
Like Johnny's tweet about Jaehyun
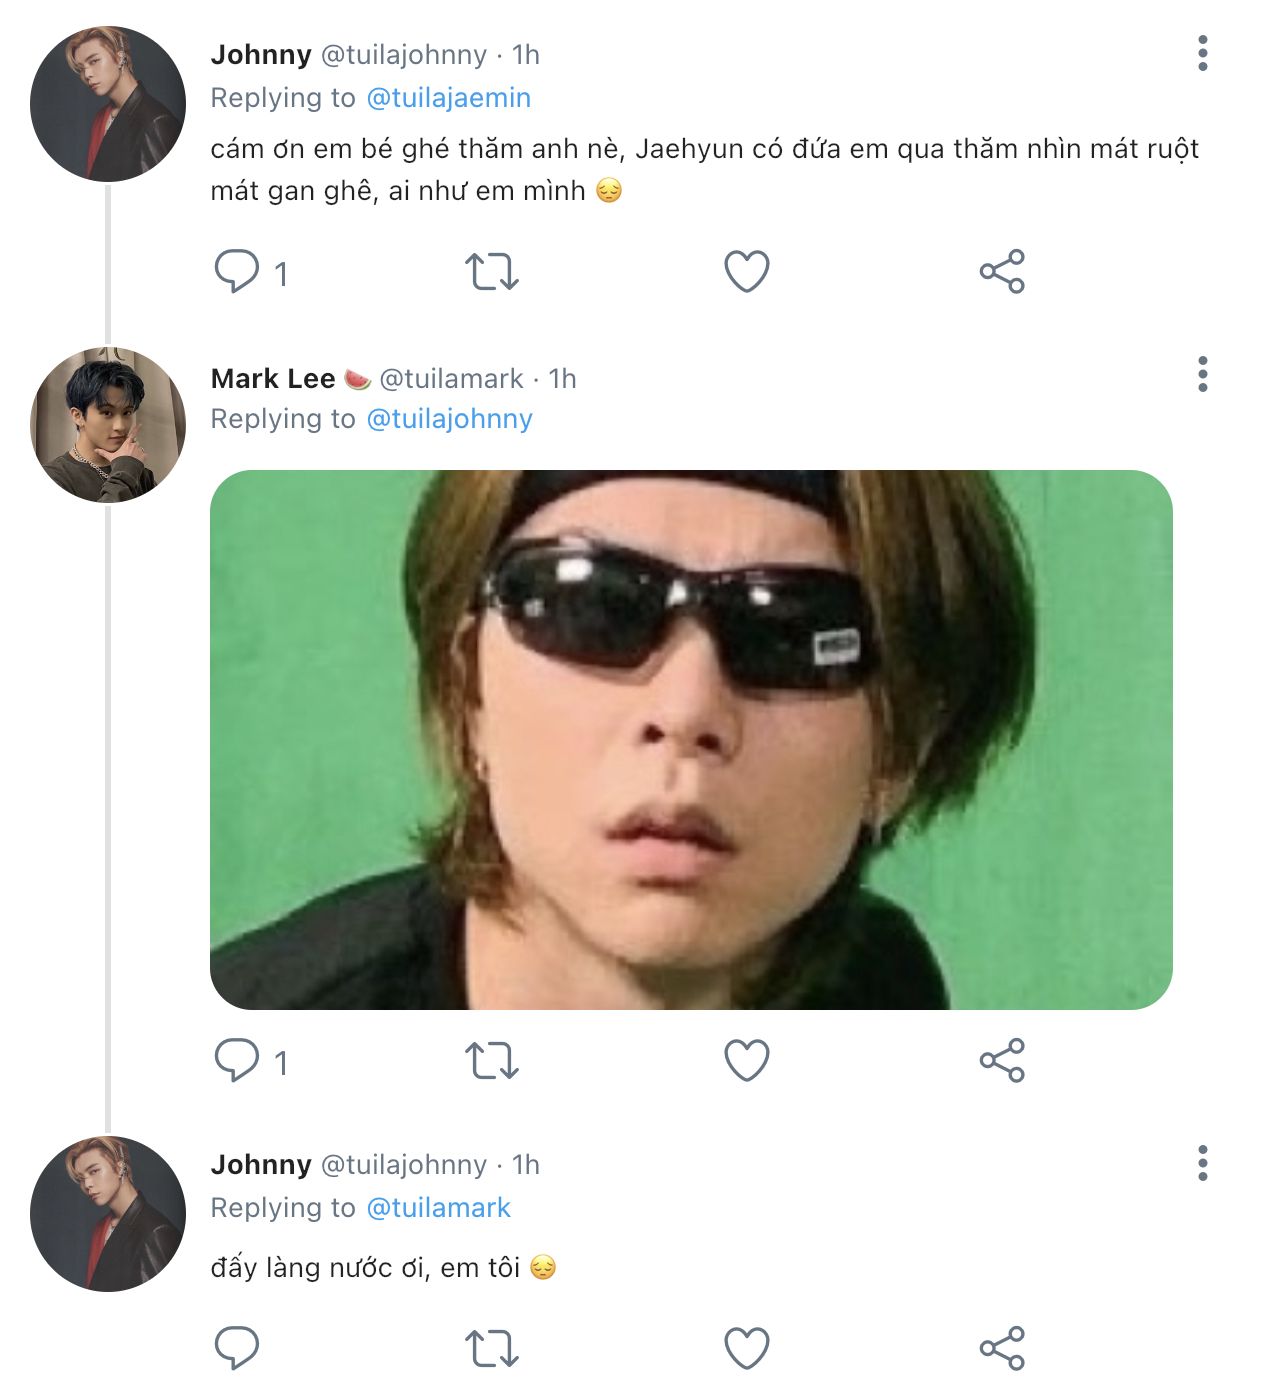tap(746, 271)
